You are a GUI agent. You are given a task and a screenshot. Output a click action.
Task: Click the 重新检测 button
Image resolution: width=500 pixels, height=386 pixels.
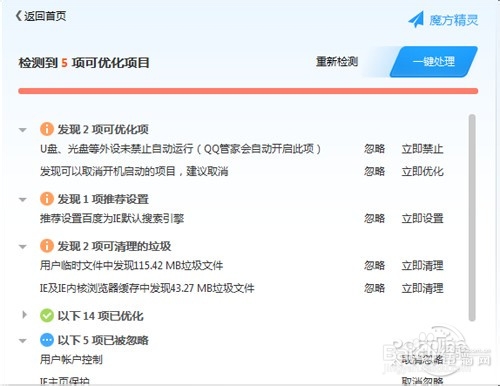[x=337, y=62]
